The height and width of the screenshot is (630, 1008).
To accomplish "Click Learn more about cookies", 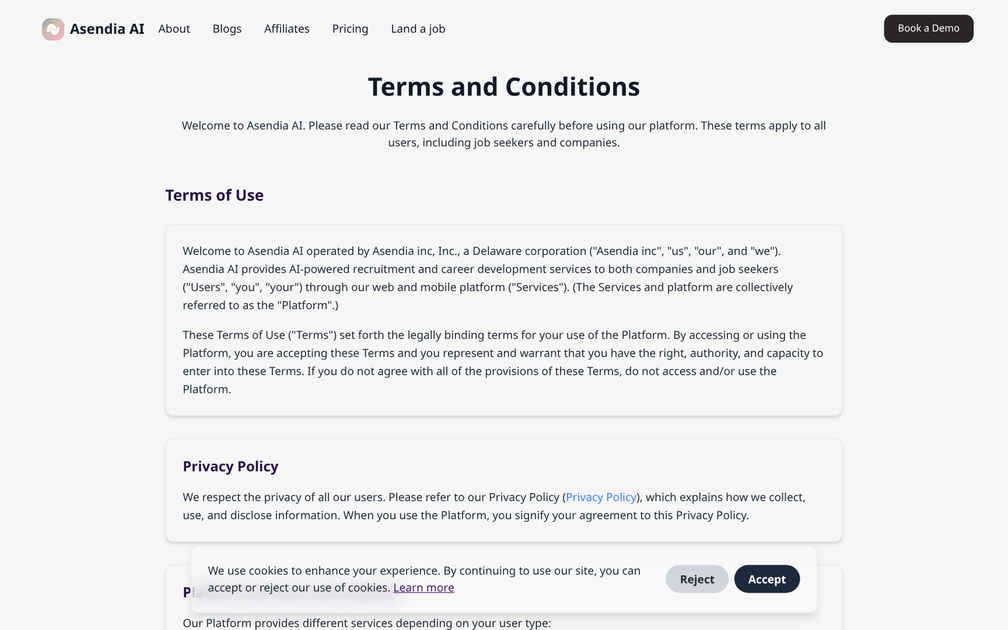I will (424, 587).
